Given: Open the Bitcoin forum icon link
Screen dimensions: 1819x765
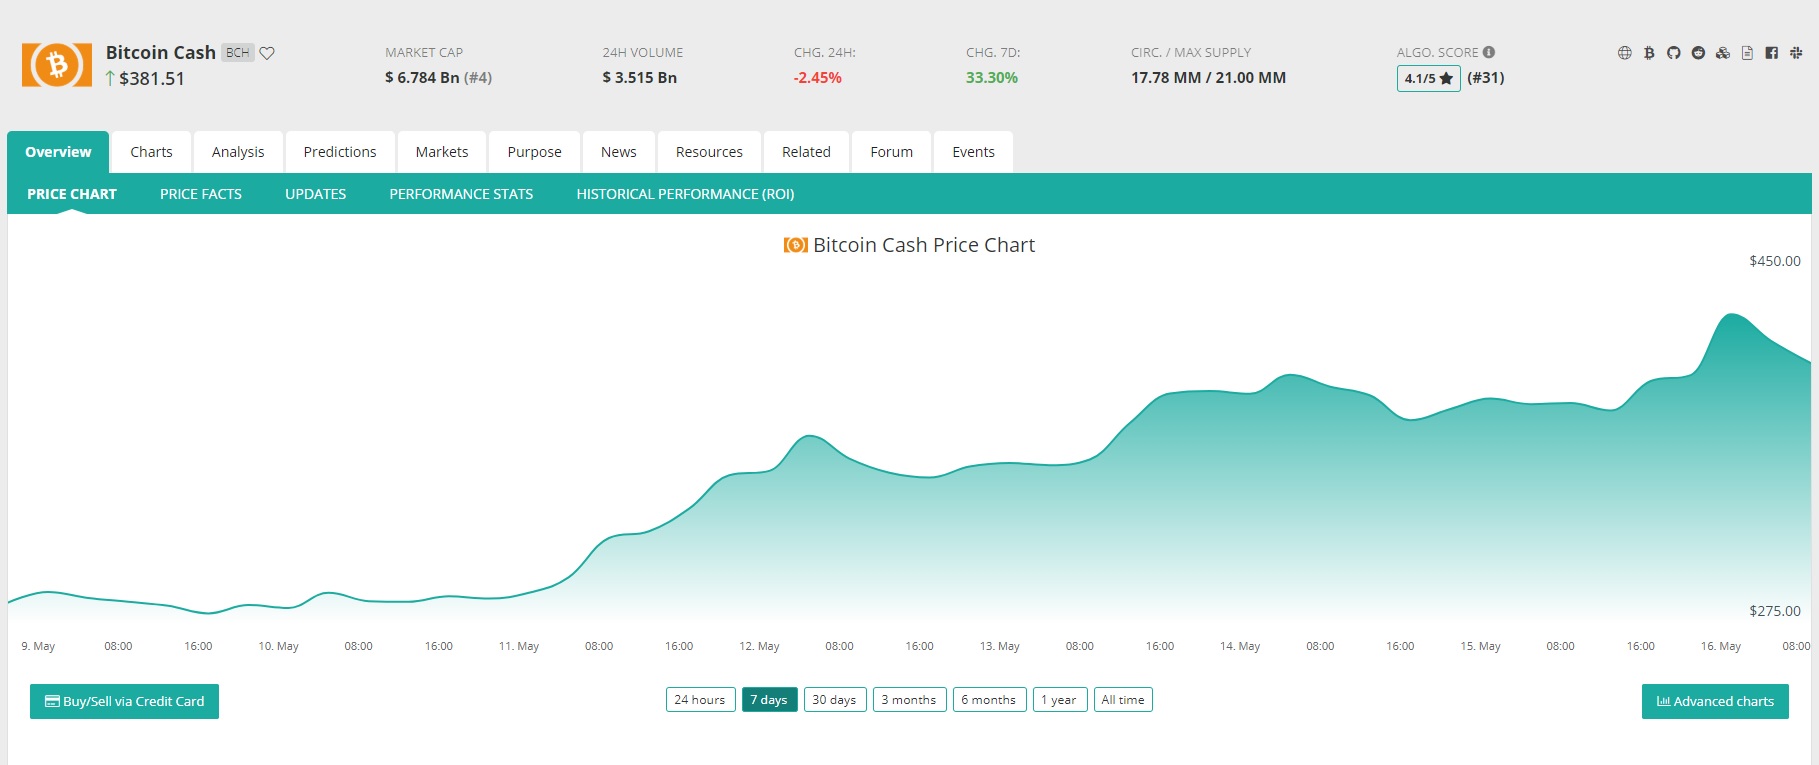Looking at the screenshot, I should 1649,53.
